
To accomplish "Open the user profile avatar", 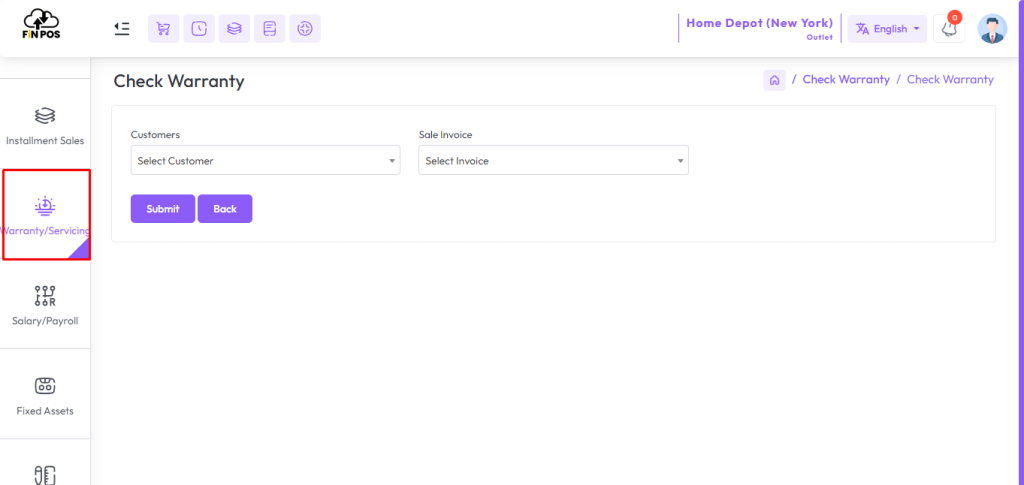I will pos(992,29).
